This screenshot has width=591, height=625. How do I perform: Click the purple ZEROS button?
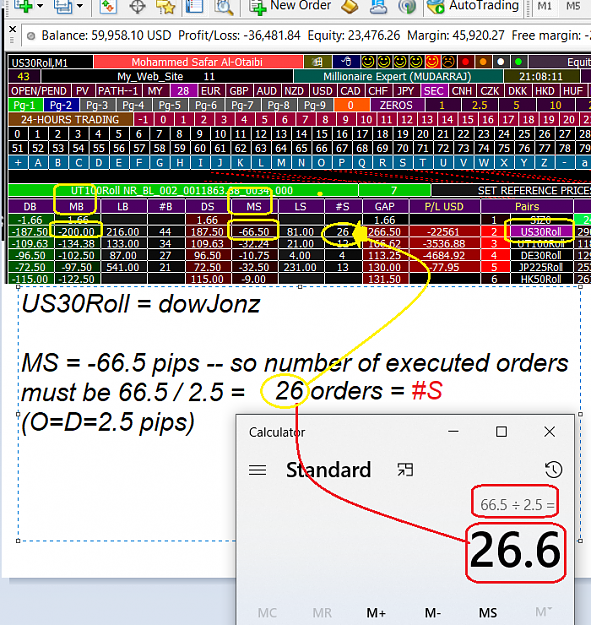(x=396, y=105)
